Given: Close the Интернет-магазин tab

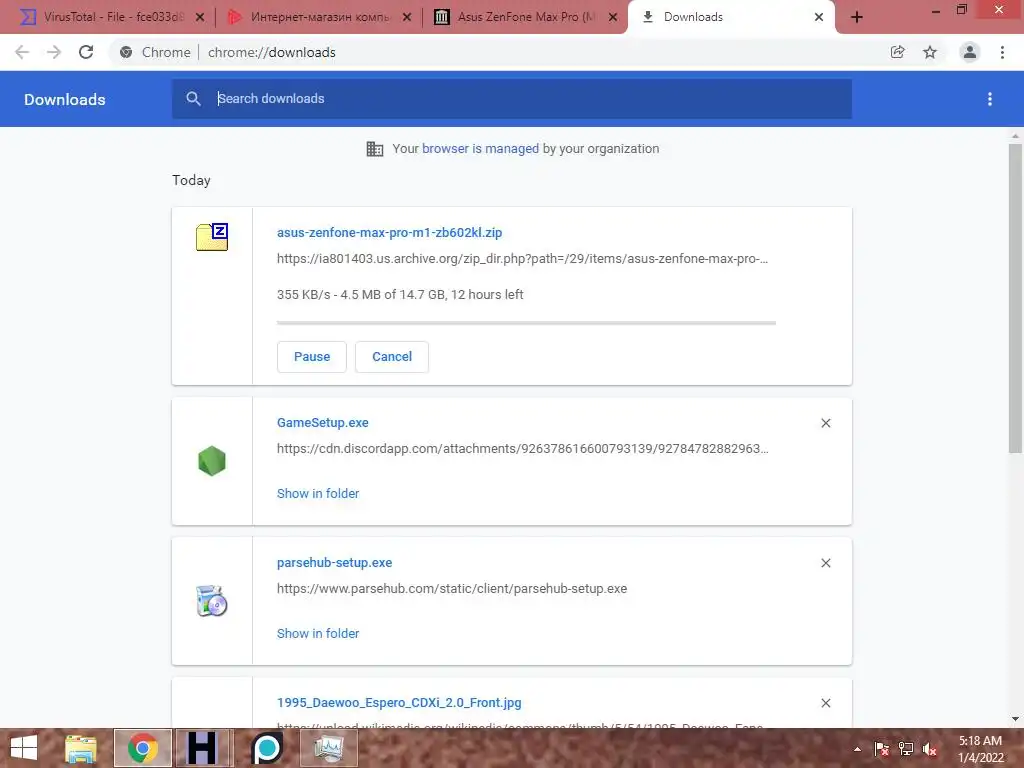Looking at the screenshot, I should [407, 17].
